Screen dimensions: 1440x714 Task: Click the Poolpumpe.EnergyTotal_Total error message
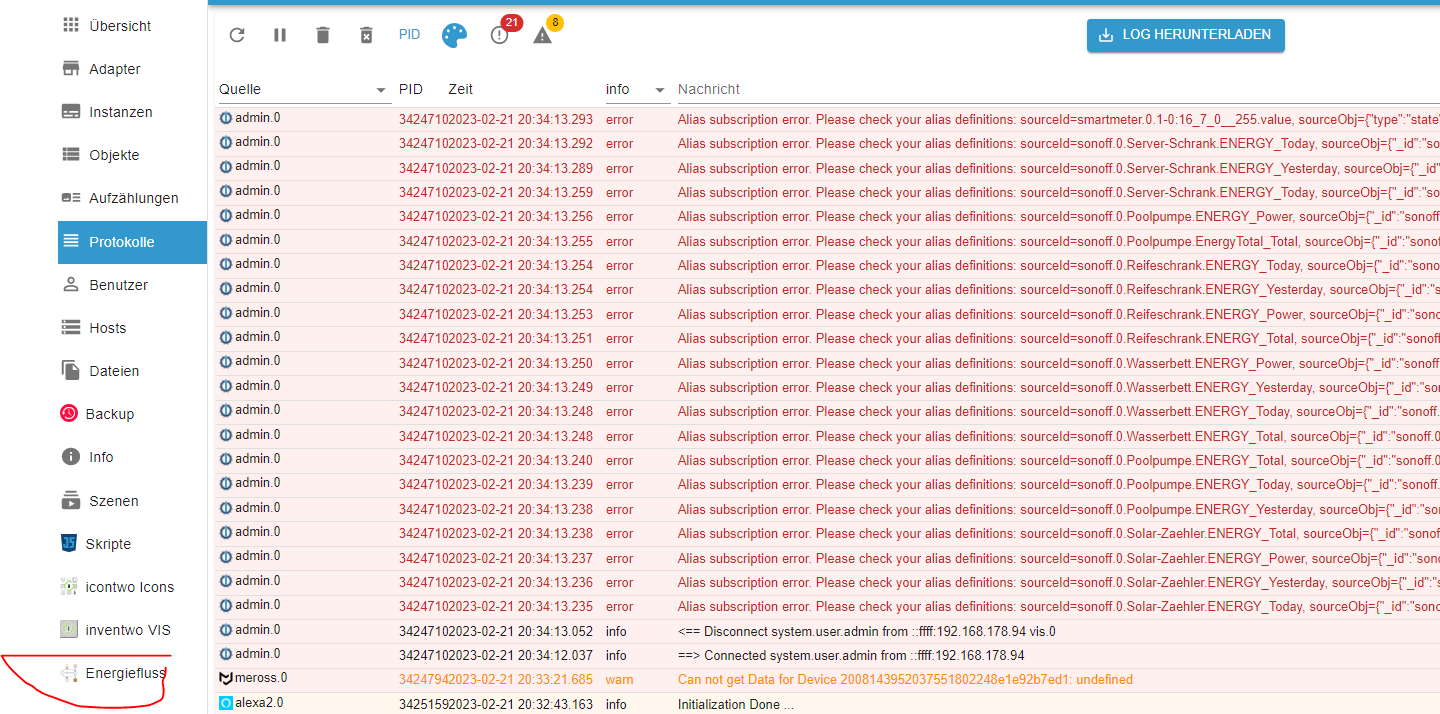[x=1059, y=242]
